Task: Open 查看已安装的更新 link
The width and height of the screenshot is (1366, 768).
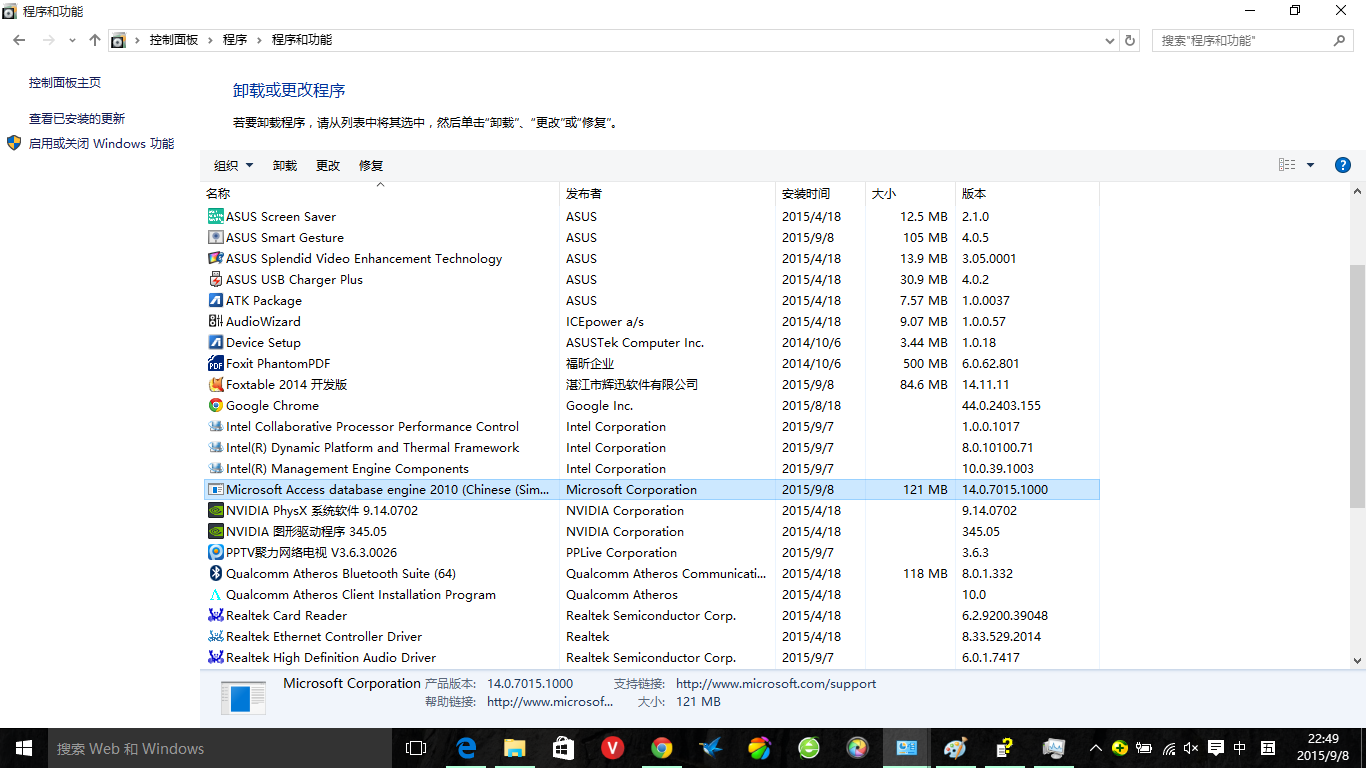Action: click(x=77, y=118)
